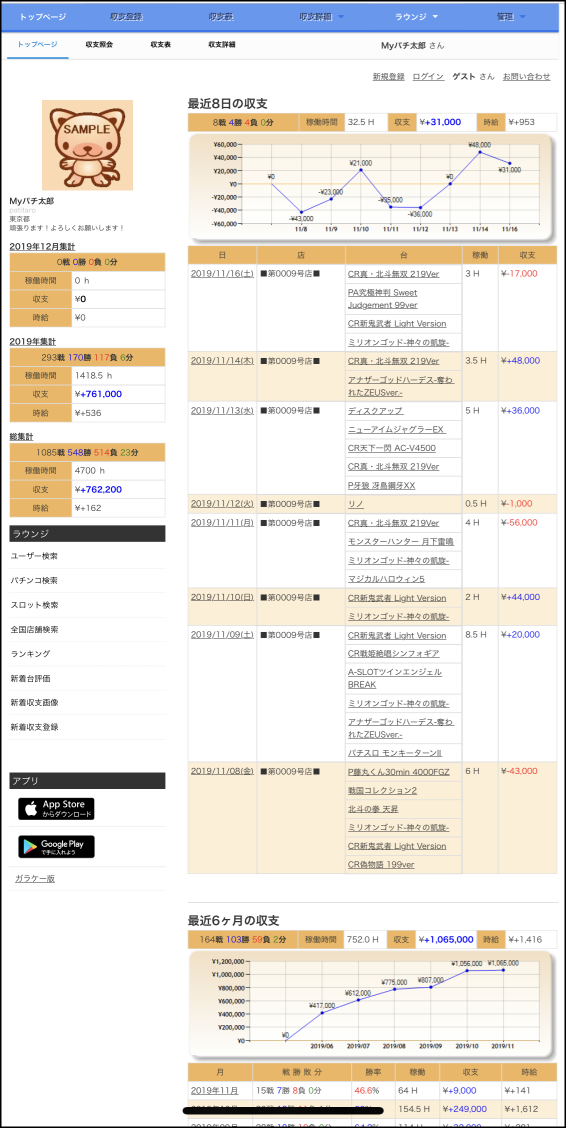Open the CR天下一閃 AC-V4500 machine link
This screenshot has width=566, height=1128.
coord(392,448)
